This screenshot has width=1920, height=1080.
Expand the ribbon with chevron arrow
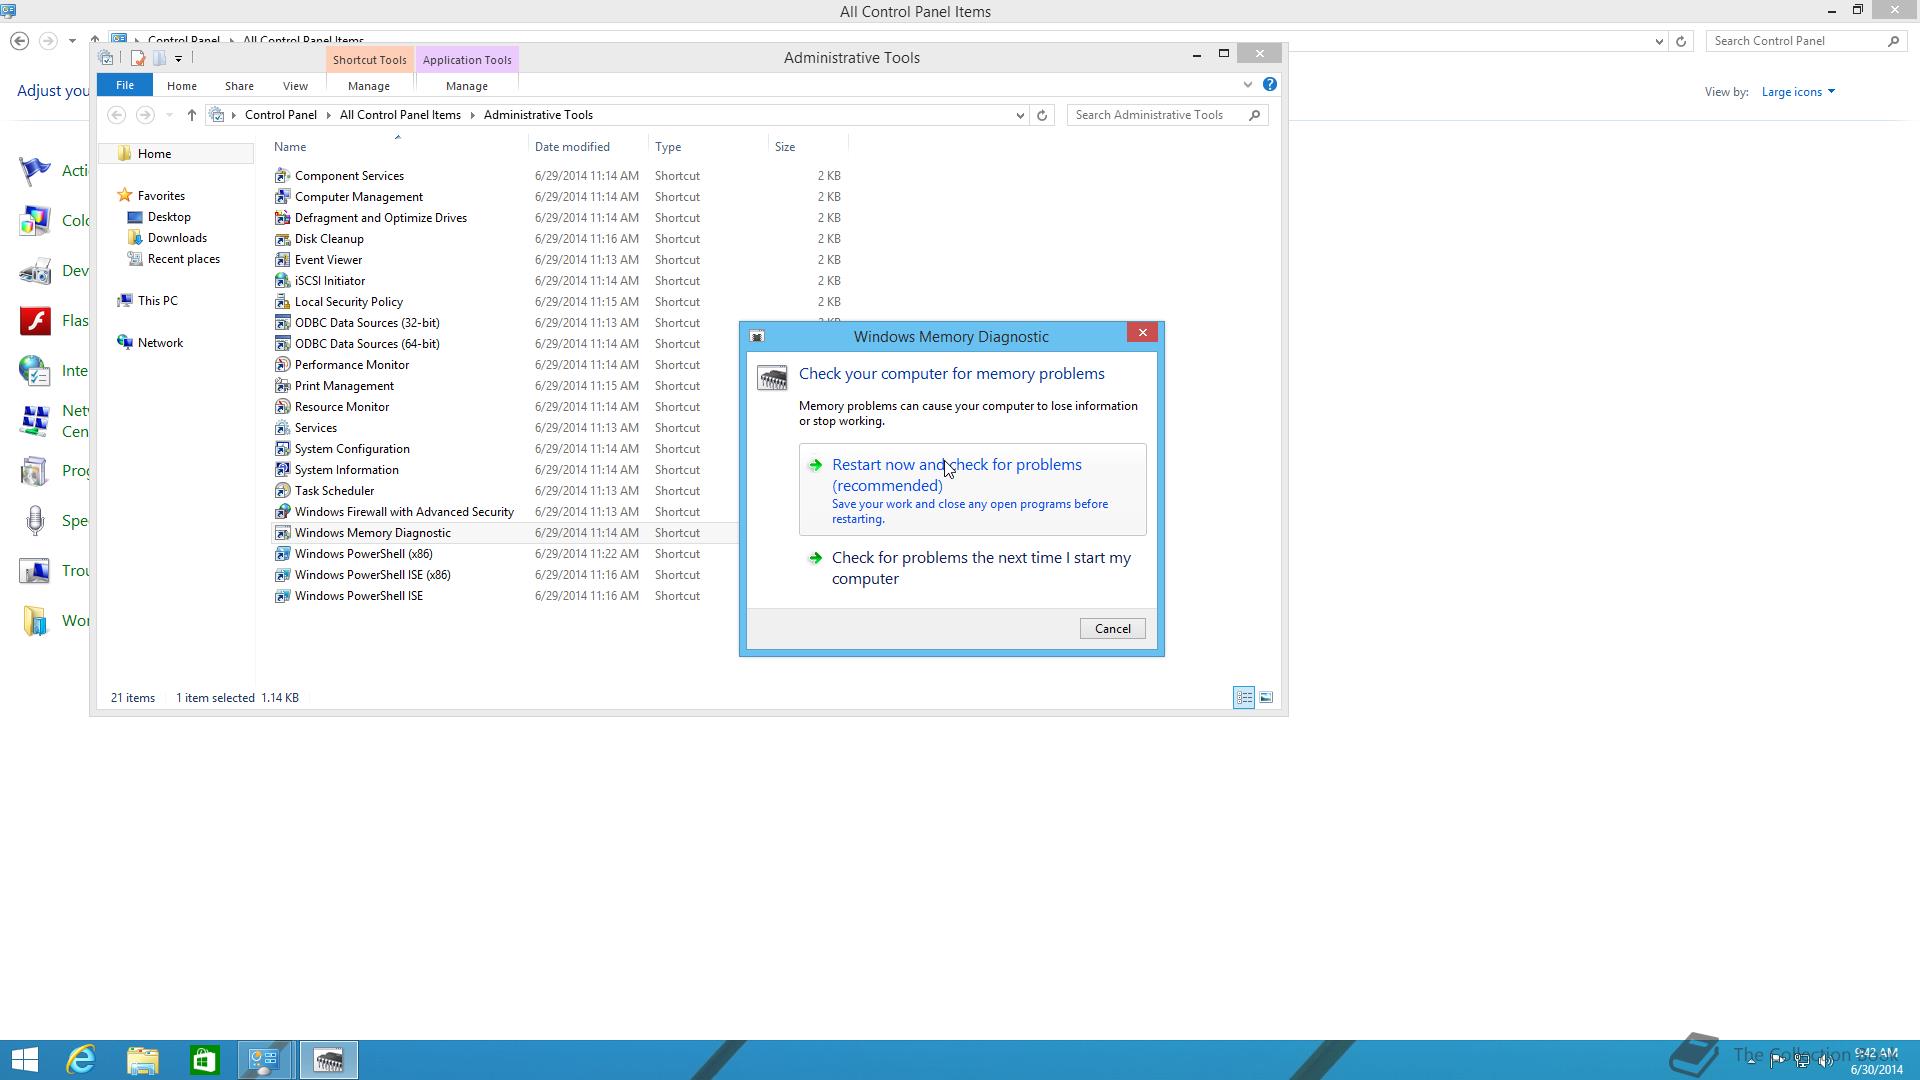point(1247,85)
